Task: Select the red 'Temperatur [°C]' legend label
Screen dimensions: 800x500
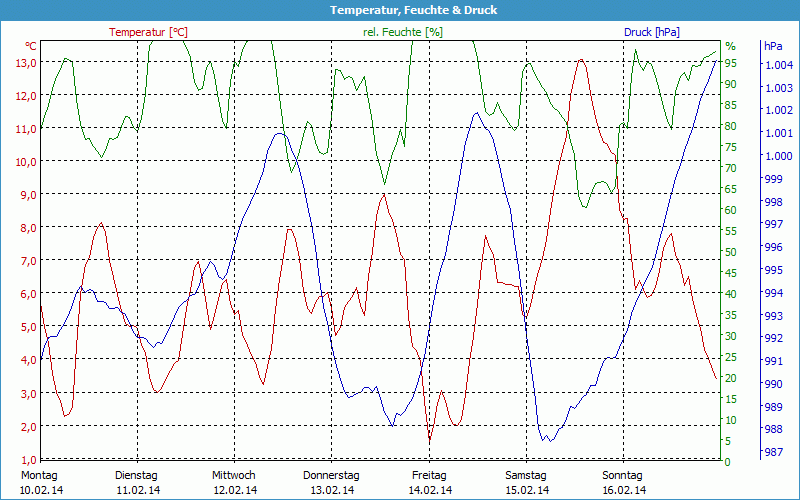Action: tap(148, 32)
